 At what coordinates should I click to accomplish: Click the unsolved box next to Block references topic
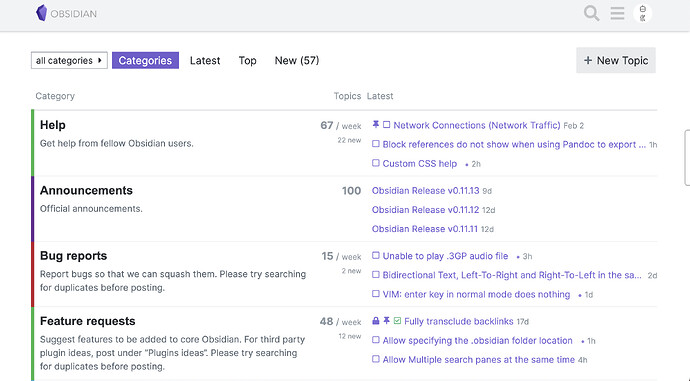[375, 144]
